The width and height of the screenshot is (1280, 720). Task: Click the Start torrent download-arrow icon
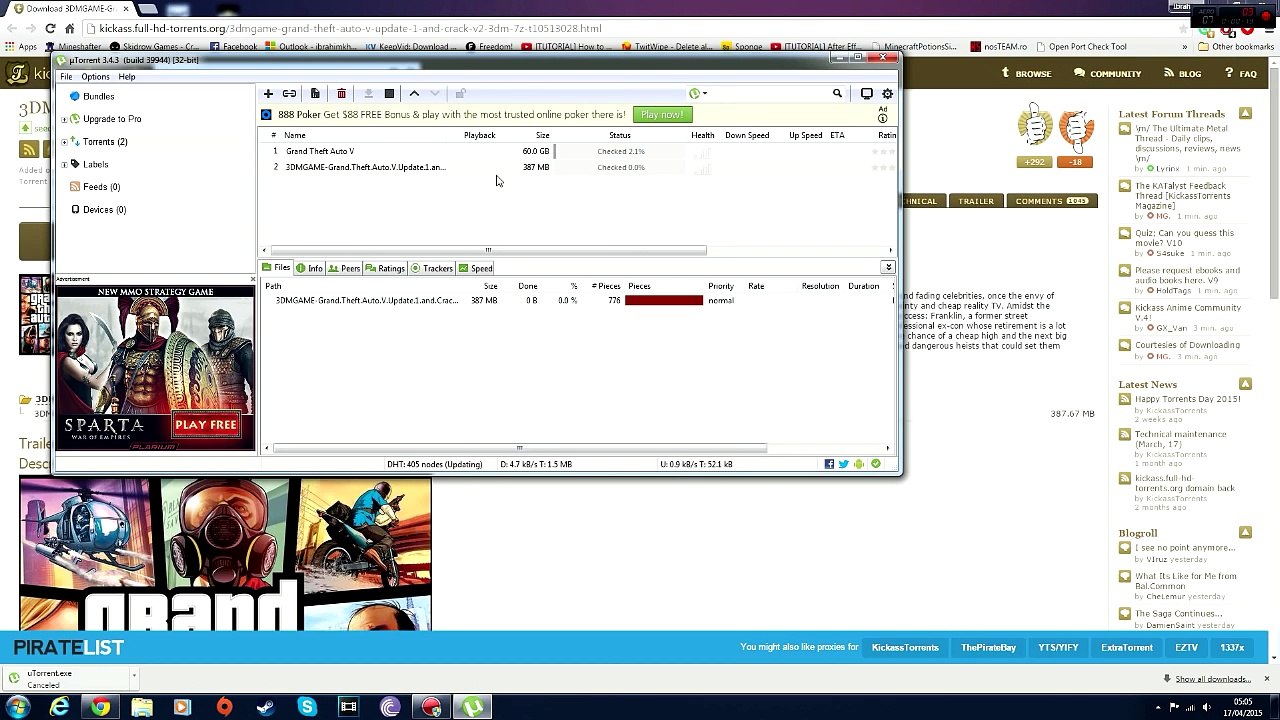pos(368,94)
